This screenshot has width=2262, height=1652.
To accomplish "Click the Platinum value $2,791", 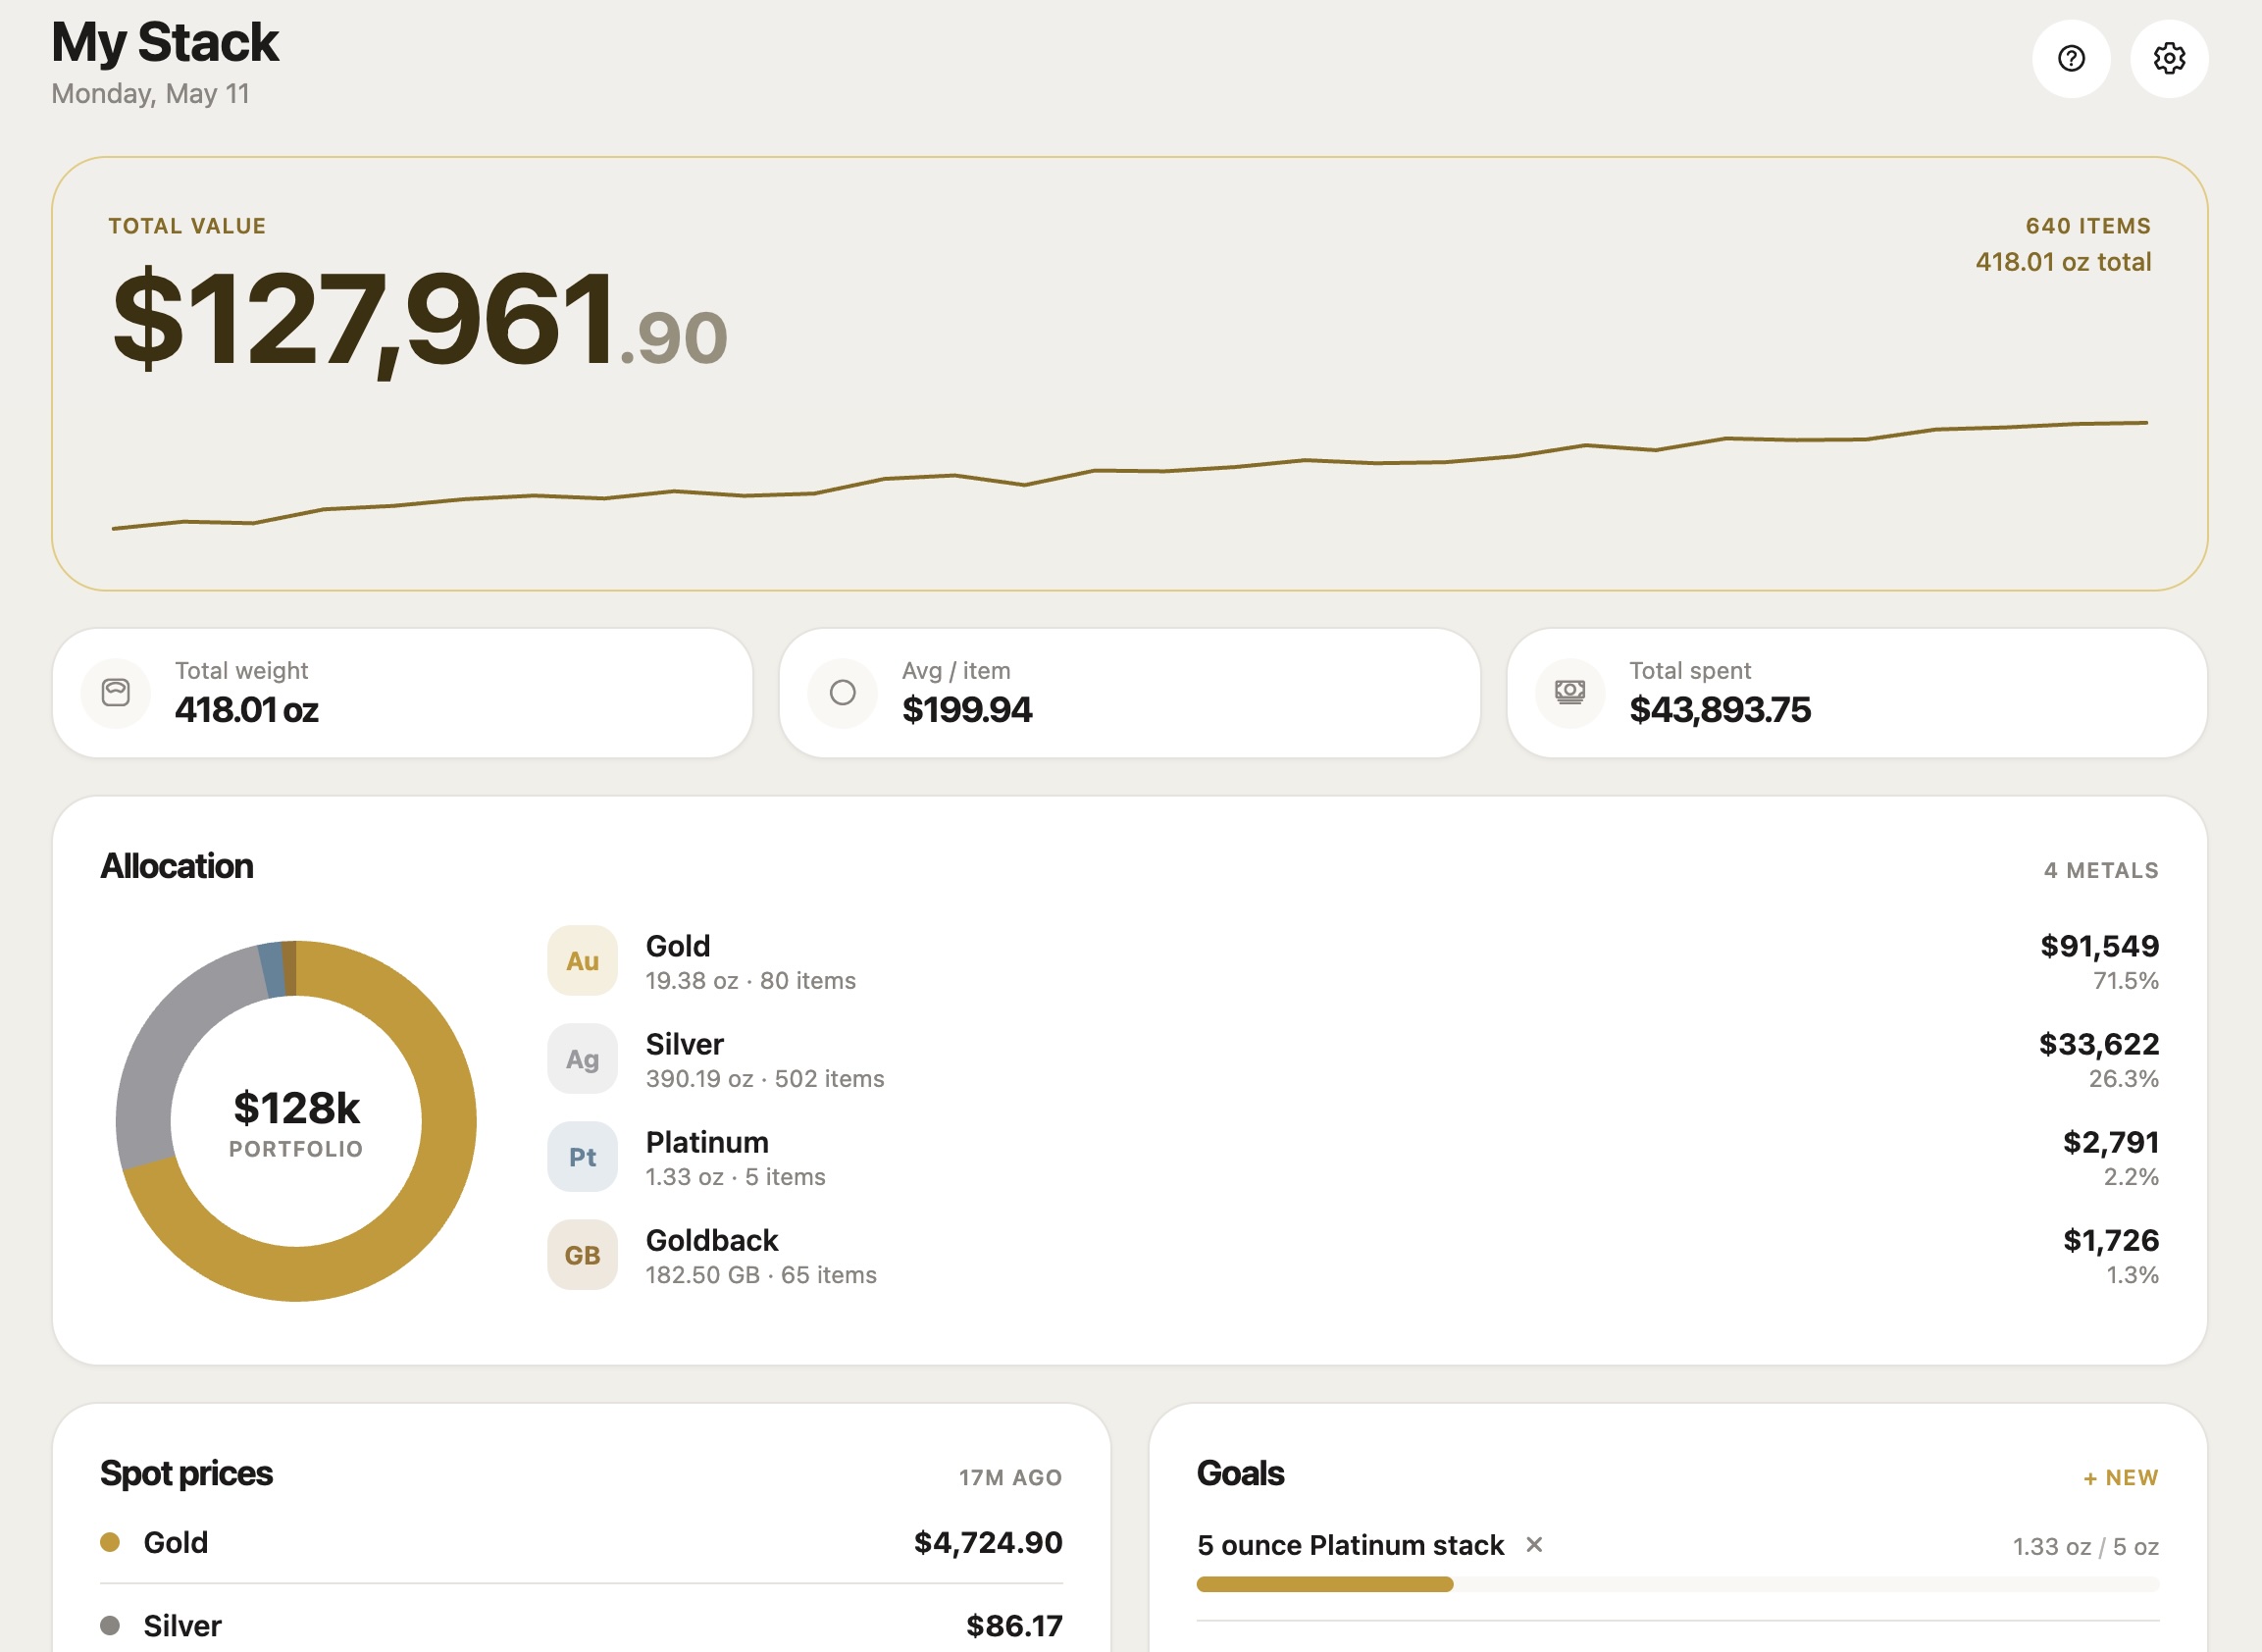I will (x=2111, y=1141).
